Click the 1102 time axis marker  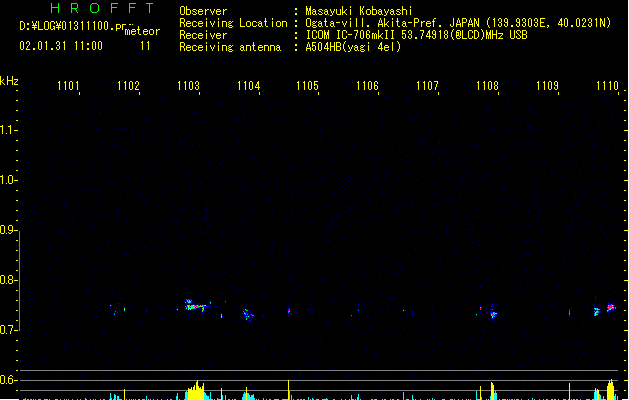(128, 86)
